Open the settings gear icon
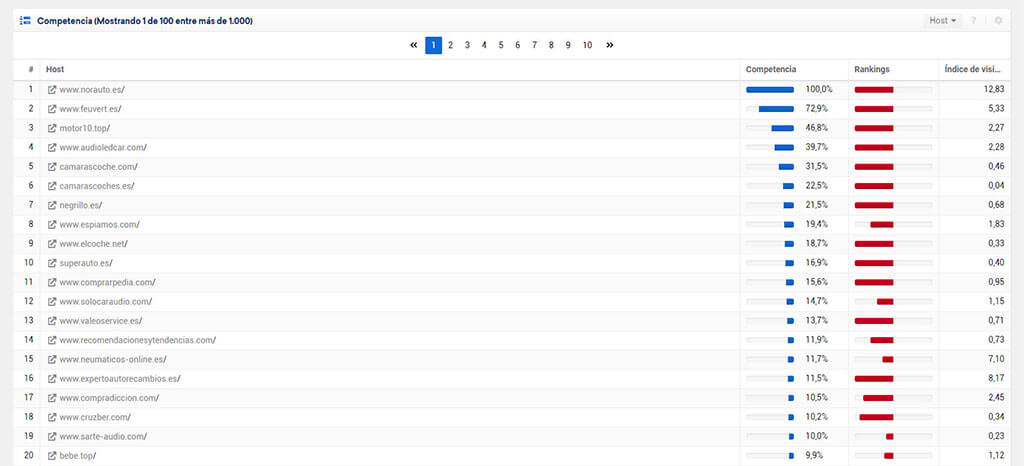The height and width of the screenshot is (466, 1024). coord(998,21)
